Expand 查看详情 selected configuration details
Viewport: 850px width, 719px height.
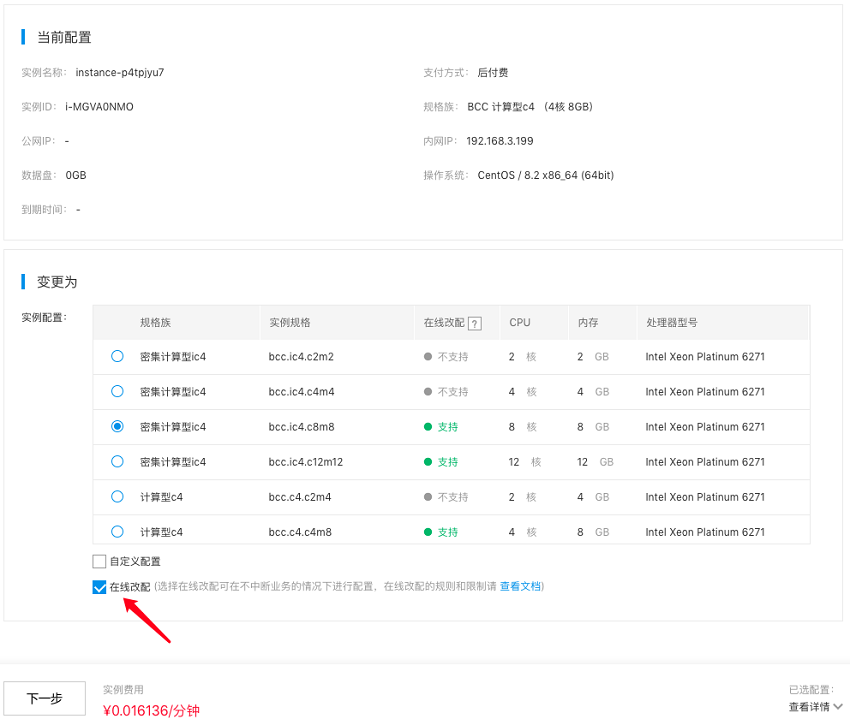click(x=809, y=707)
